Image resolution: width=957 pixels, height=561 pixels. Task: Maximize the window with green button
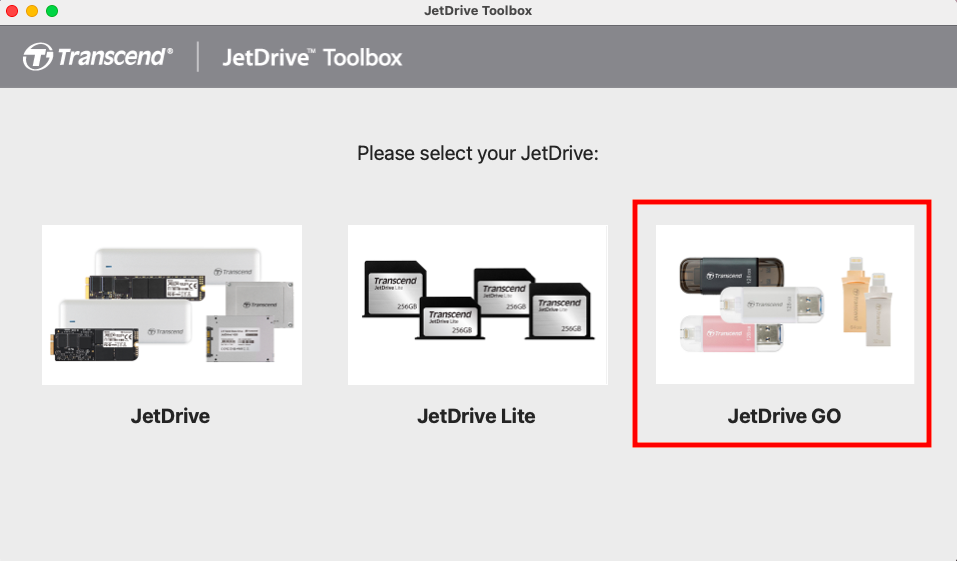pos(52,11)
